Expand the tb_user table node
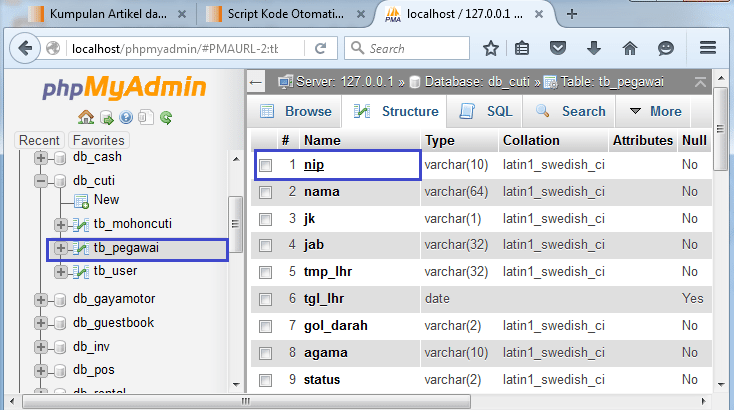Screen dimensions: 734x410 coord(60,272)
